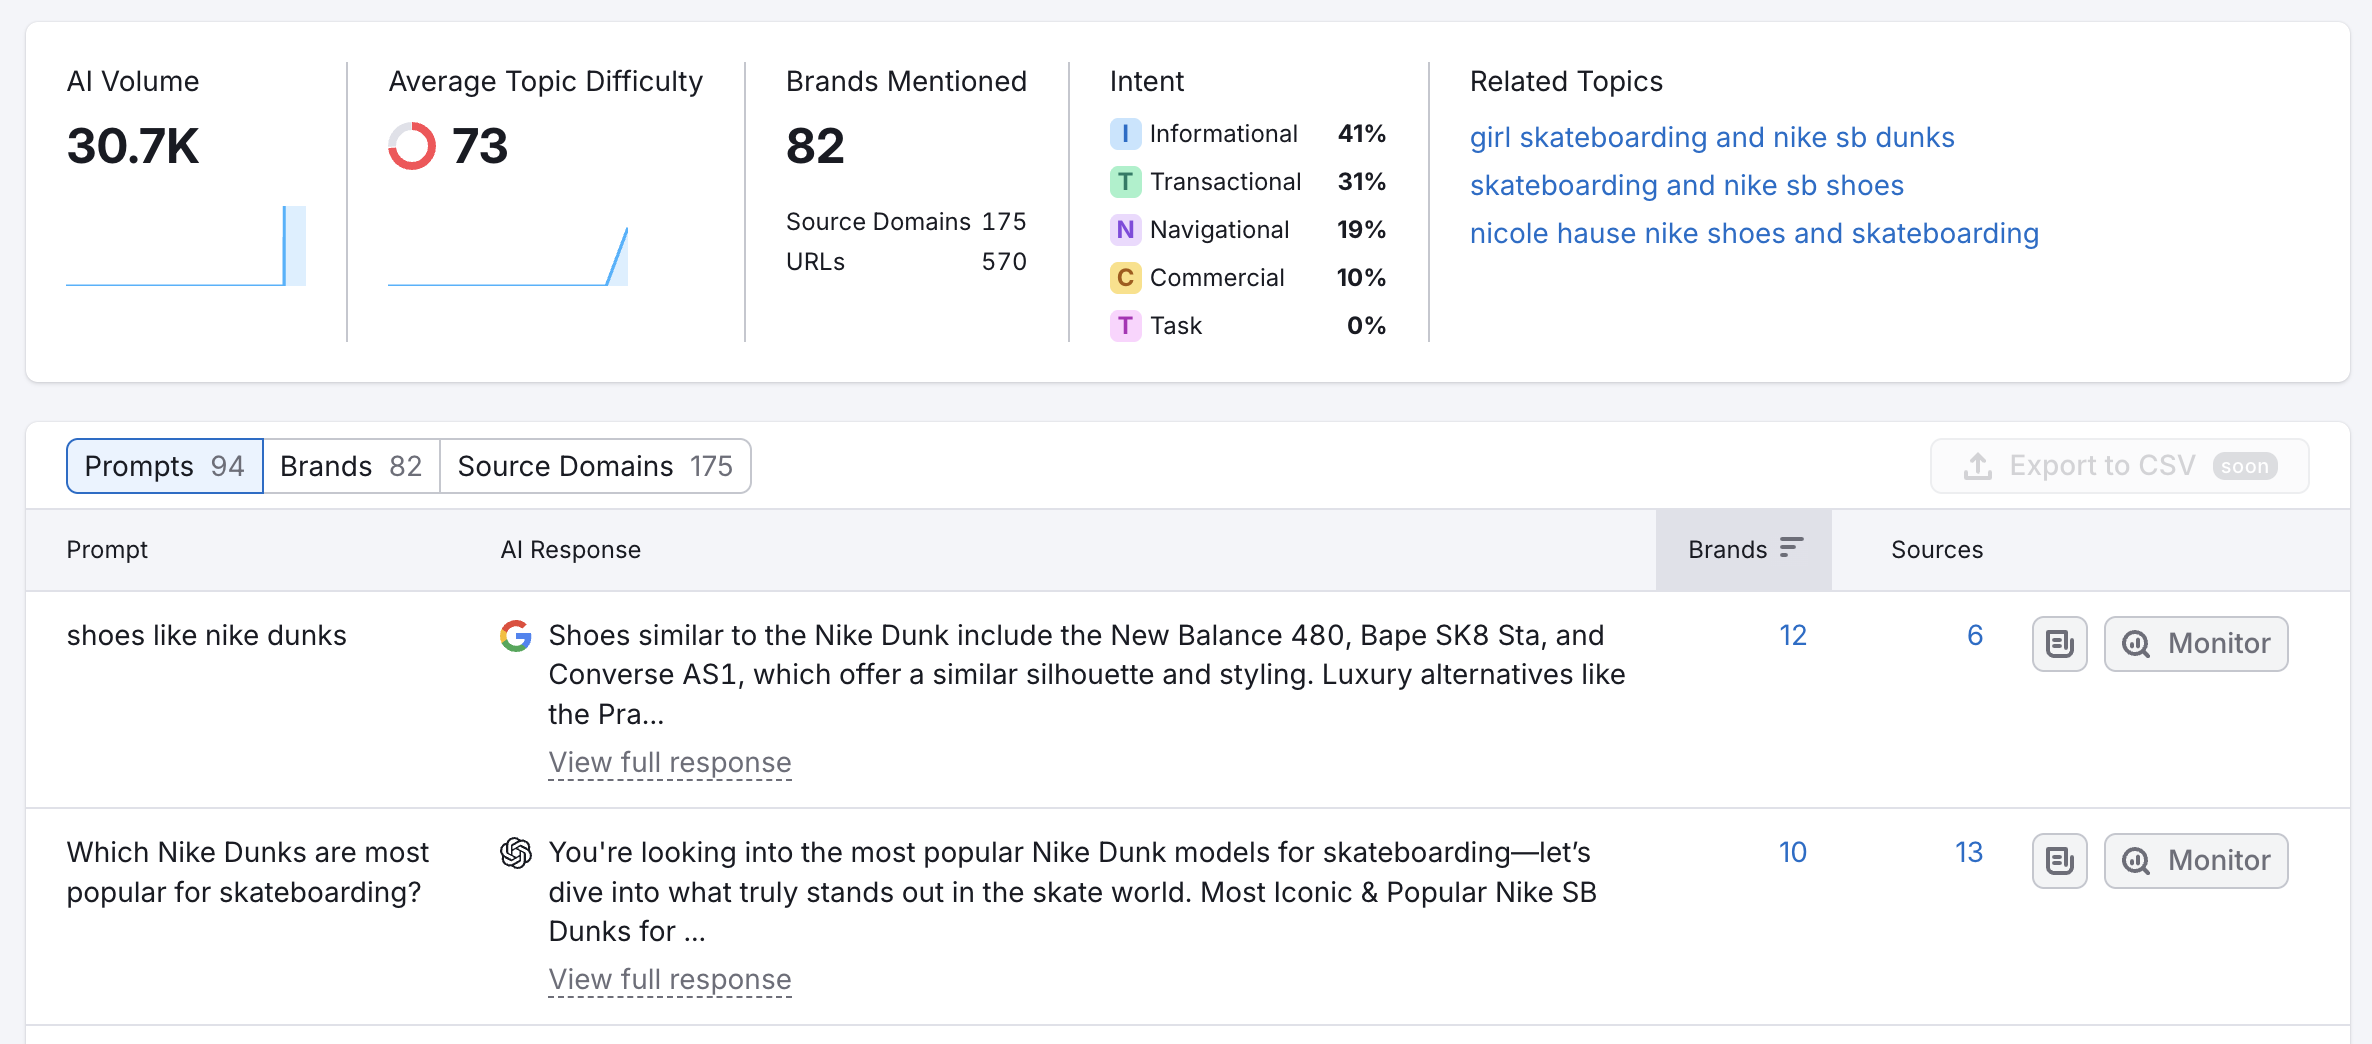The height and width of the screenshot is (1044, 2372).
Task: Switch to the Brands tab
Action: point(350,465)
